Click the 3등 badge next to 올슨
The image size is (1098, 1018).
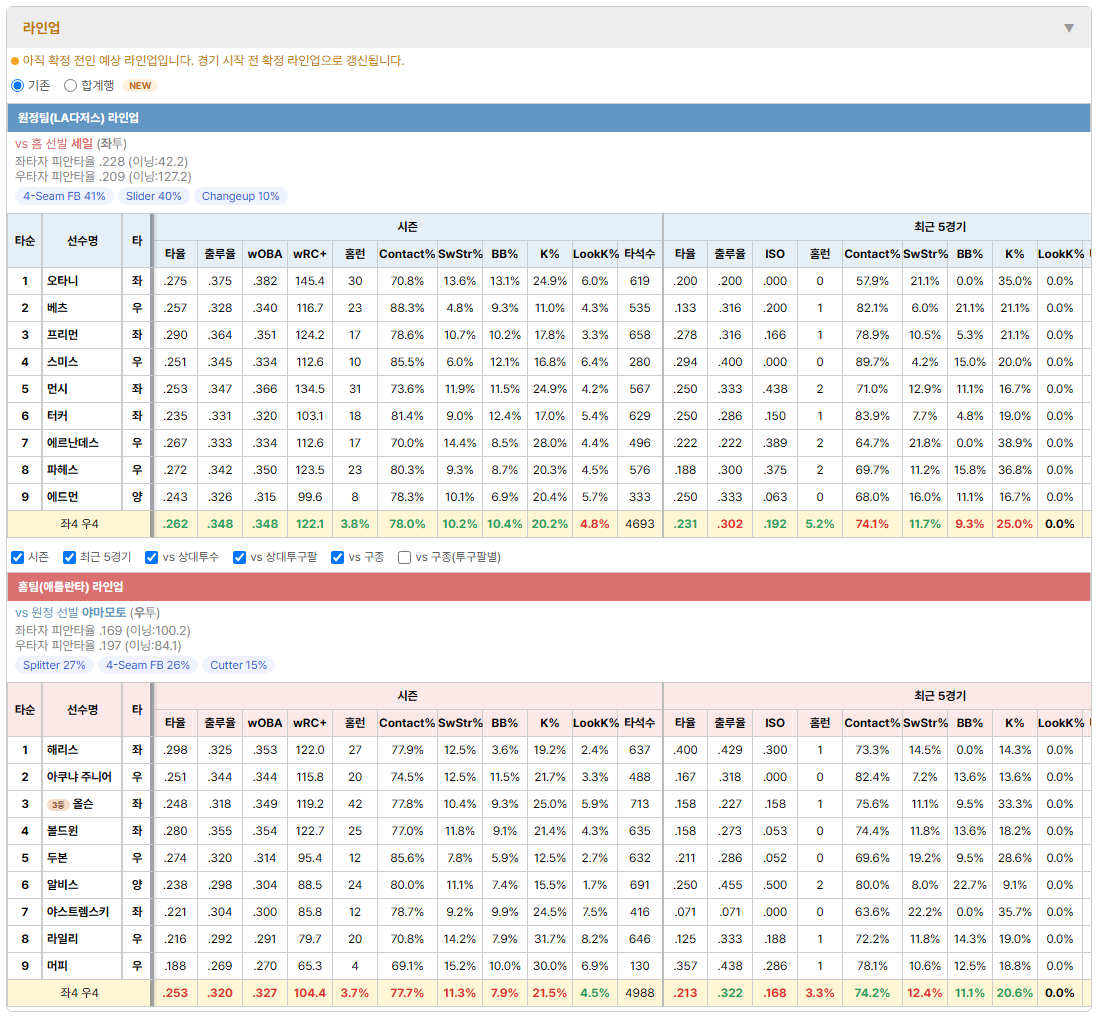pyautogui.click(x=57, y=804)
